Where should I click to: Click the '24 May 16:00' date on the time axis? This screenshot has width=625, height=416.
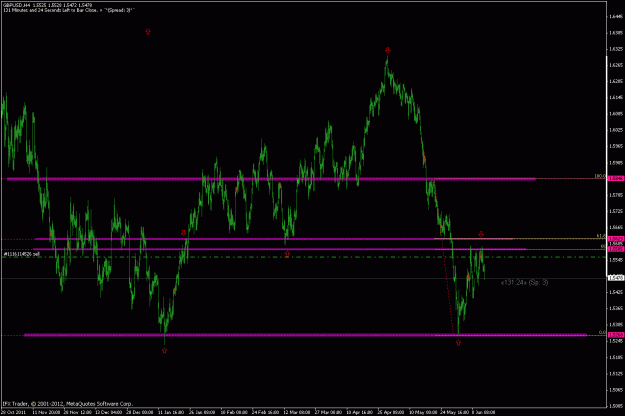(454, 412)
